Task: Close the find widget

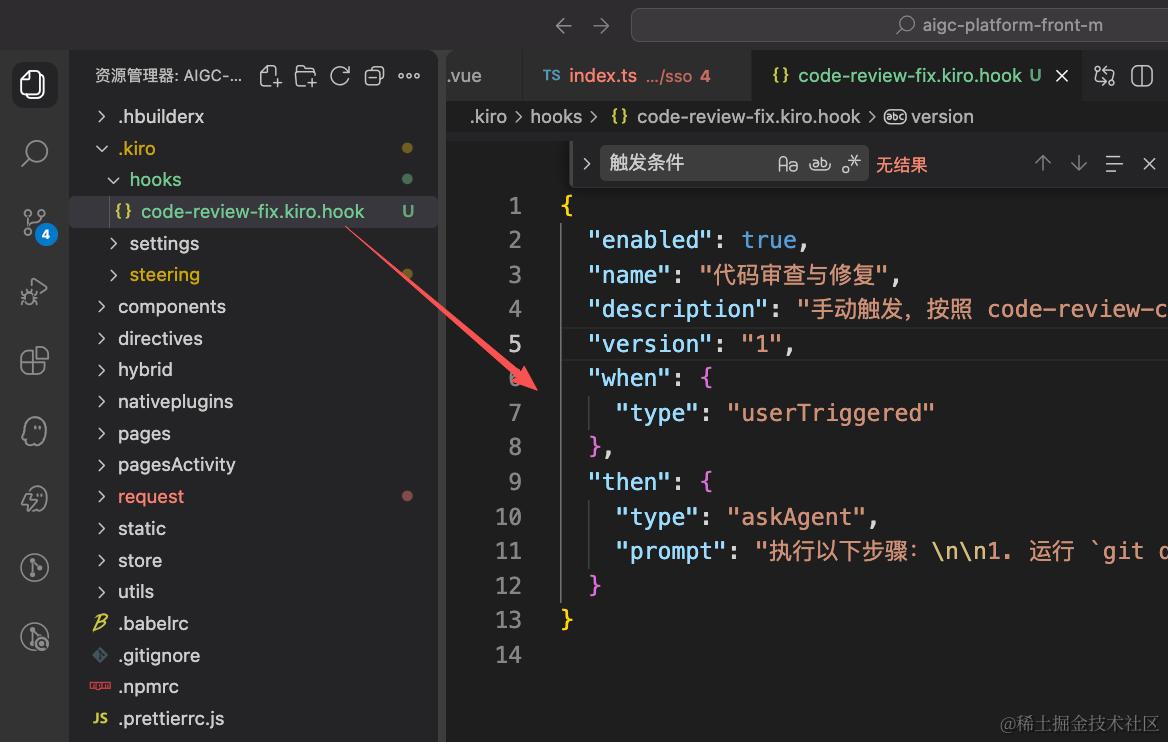Action: point(1149,164)
